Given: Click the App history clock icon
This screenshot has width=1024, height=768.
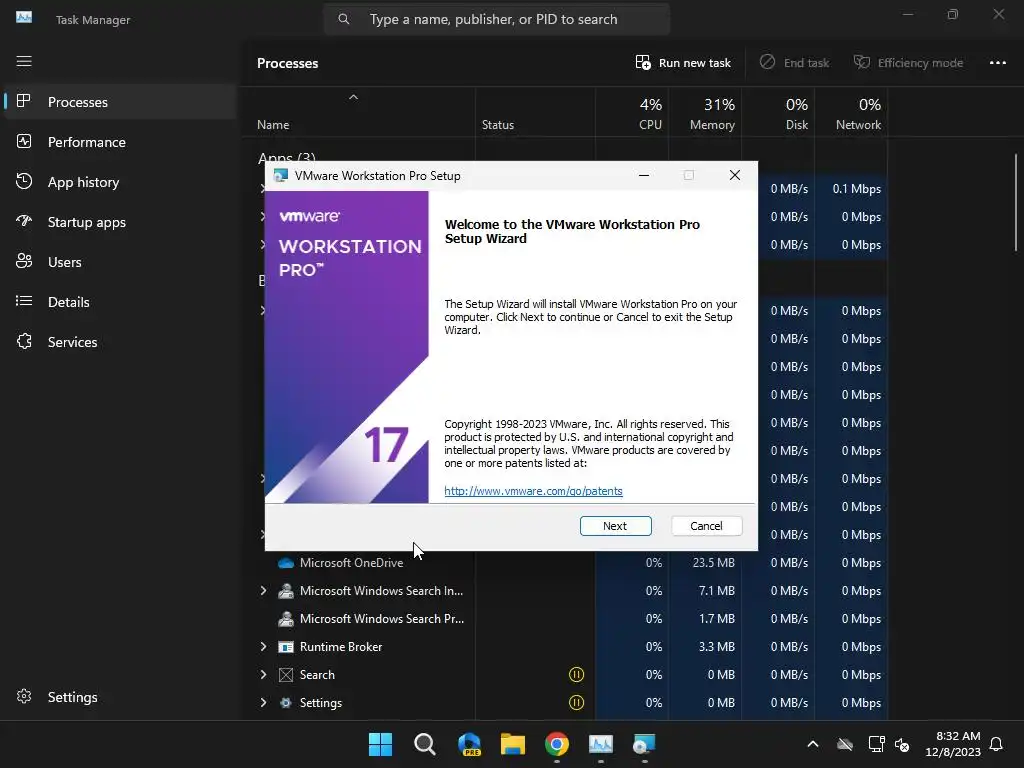Looking at the screenshot, I should tap(24, 181).
